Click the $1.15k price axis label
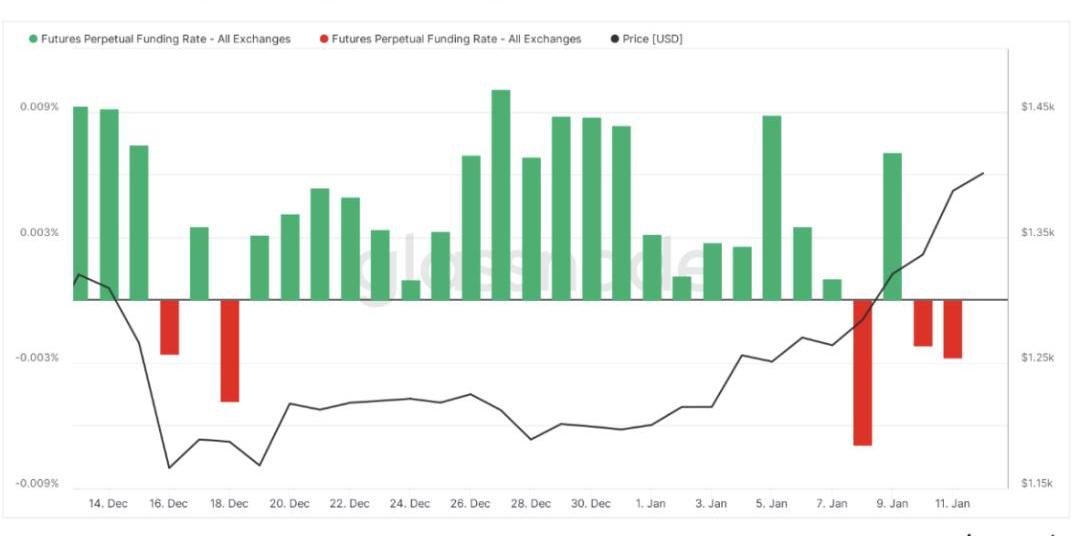The width and height of the screenshot is (1080, 536). [1037, 484]
